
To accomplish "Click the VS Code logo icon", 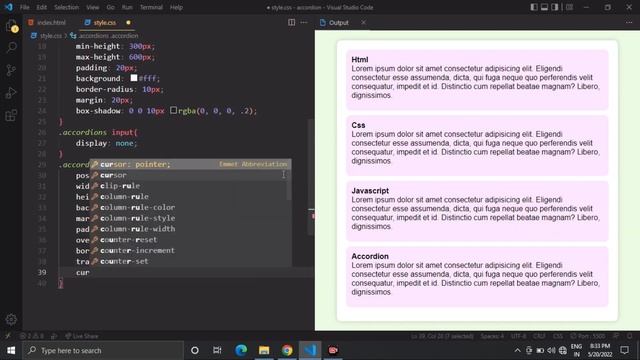I will pyautogui.click(x=9, y=7).
